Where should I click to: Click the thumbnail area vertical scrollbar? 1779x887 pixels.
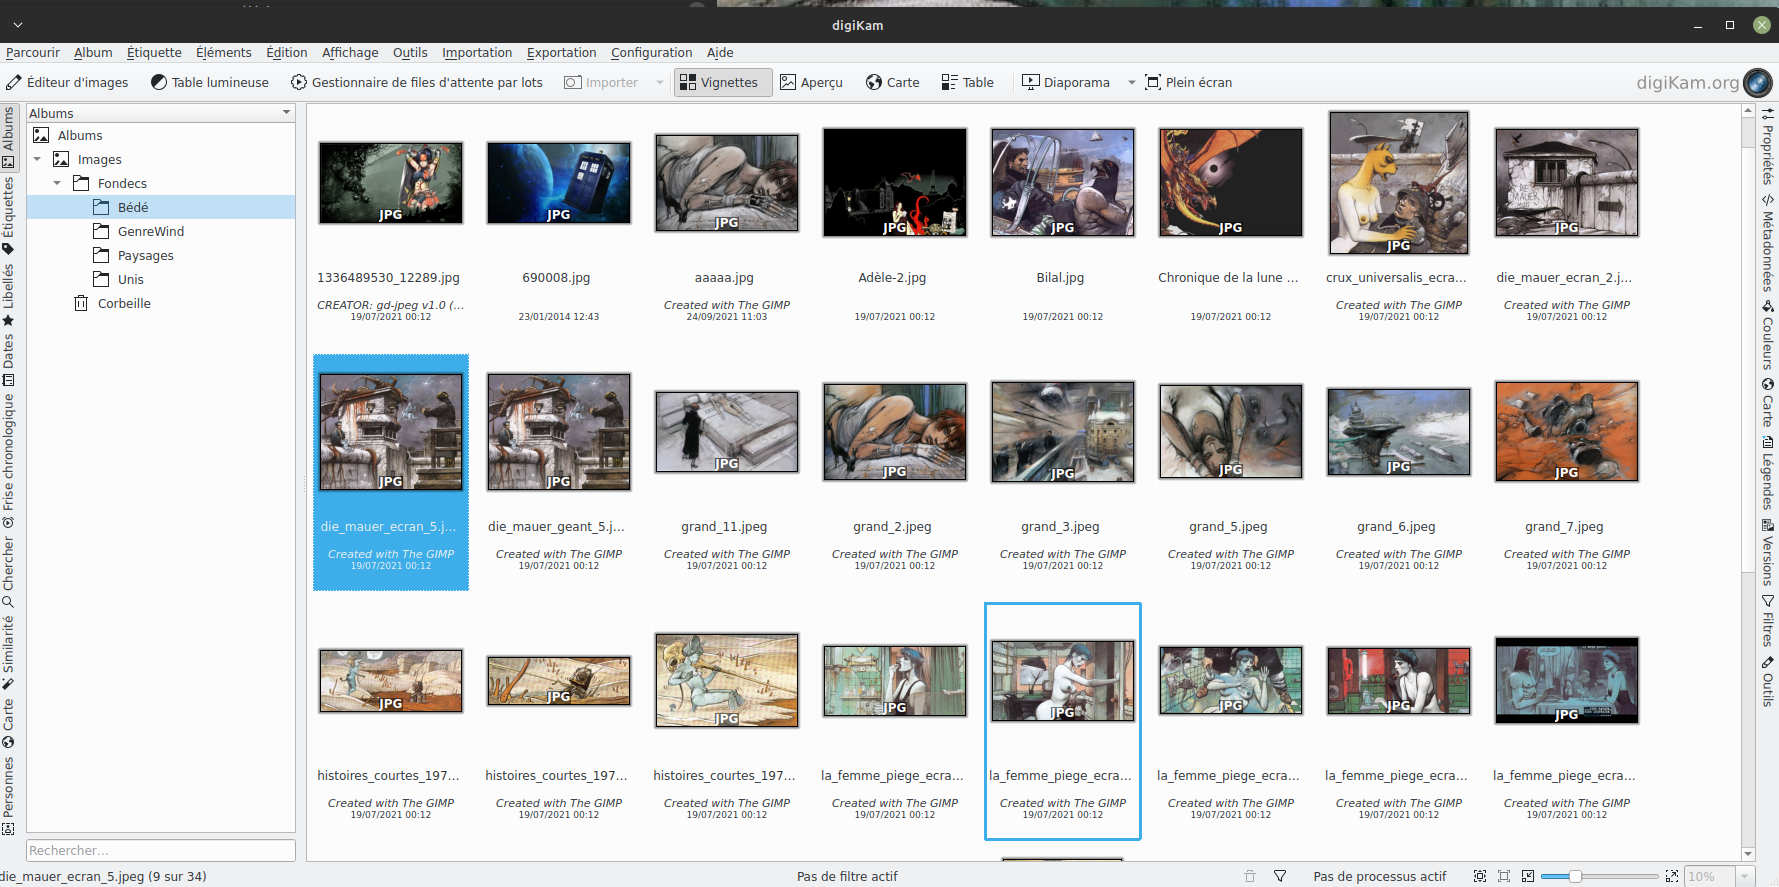(x=1748, y=482)
